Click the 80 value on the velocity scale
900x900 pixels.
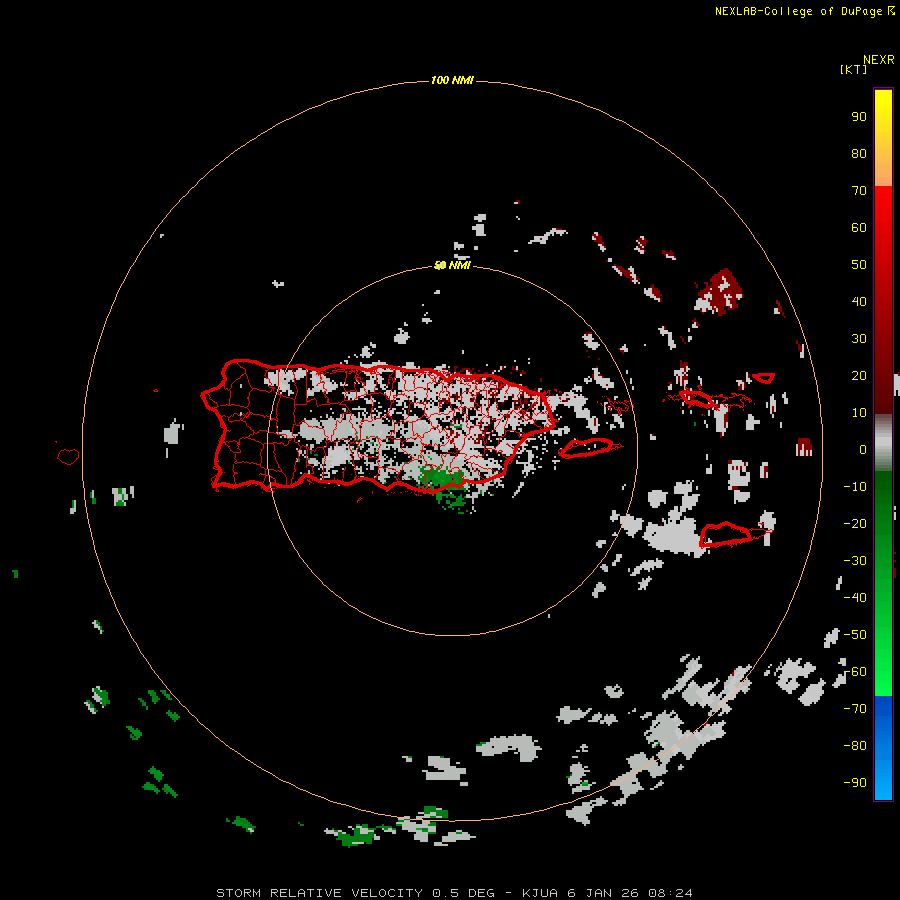[859, 154]
